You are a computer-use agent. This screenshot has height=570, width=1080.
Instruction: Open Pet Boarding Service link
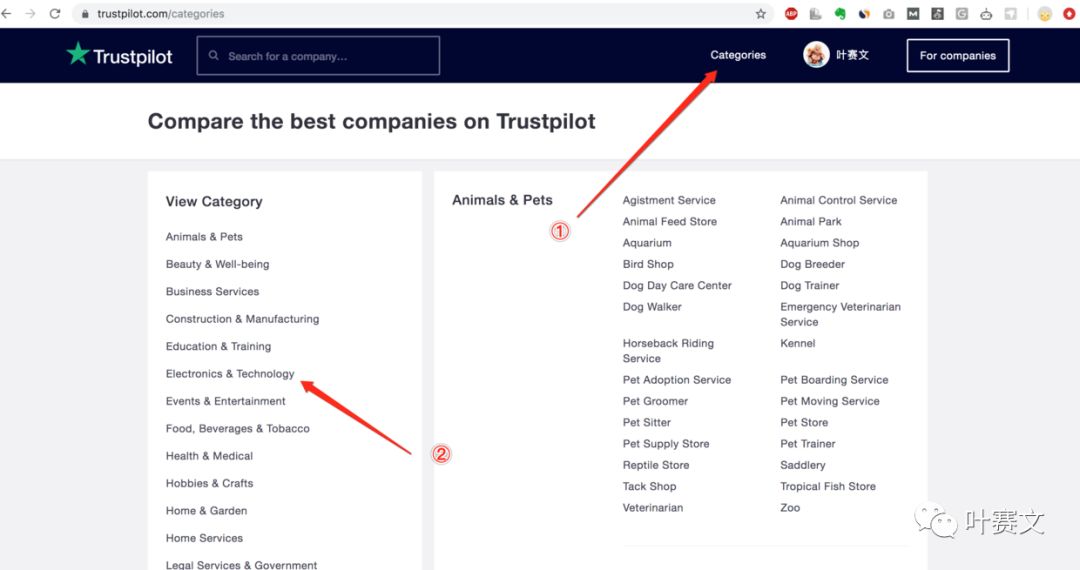834,380
